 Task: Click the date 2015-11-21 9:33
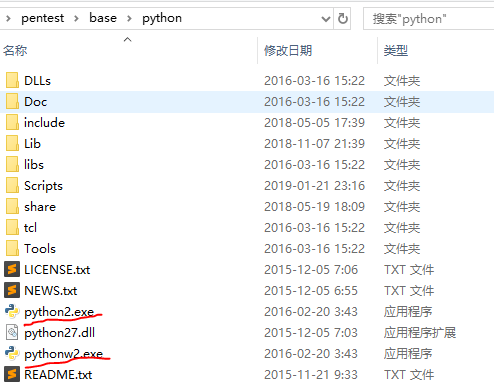[x=311, y=375]
